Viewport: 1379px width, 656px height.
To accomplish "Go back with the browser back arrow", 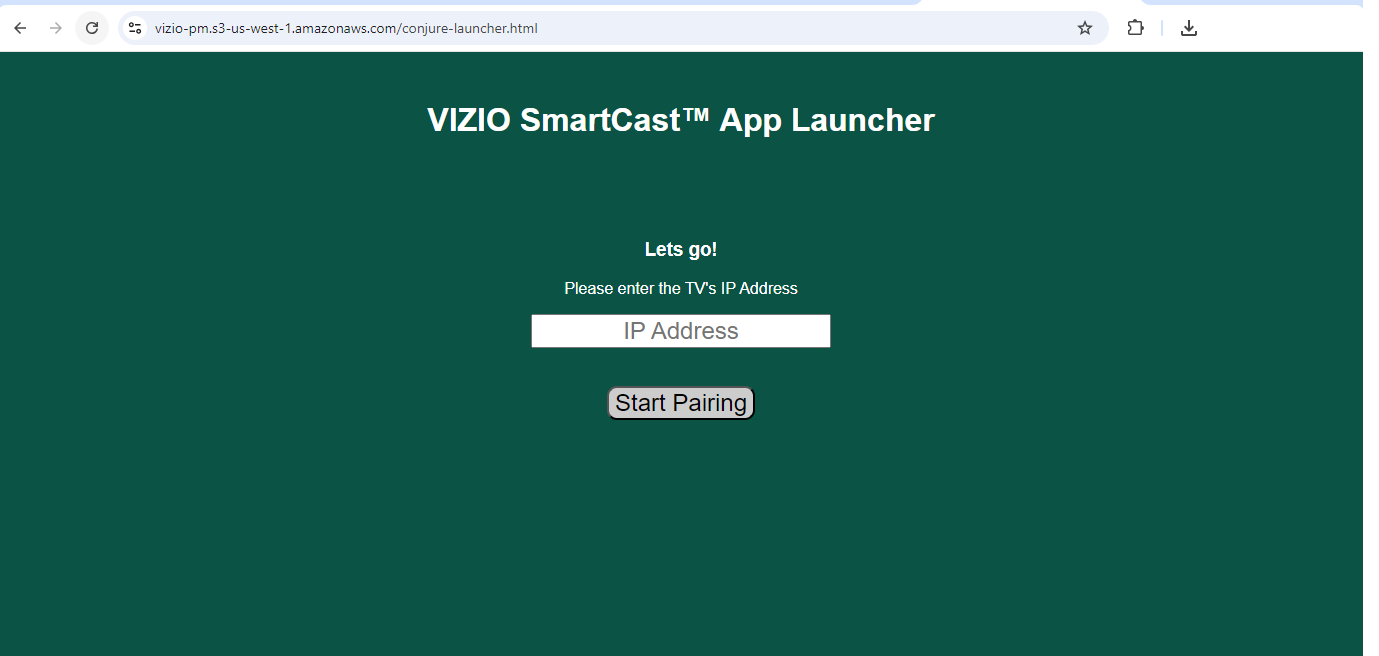I will [x=20, y=28].
